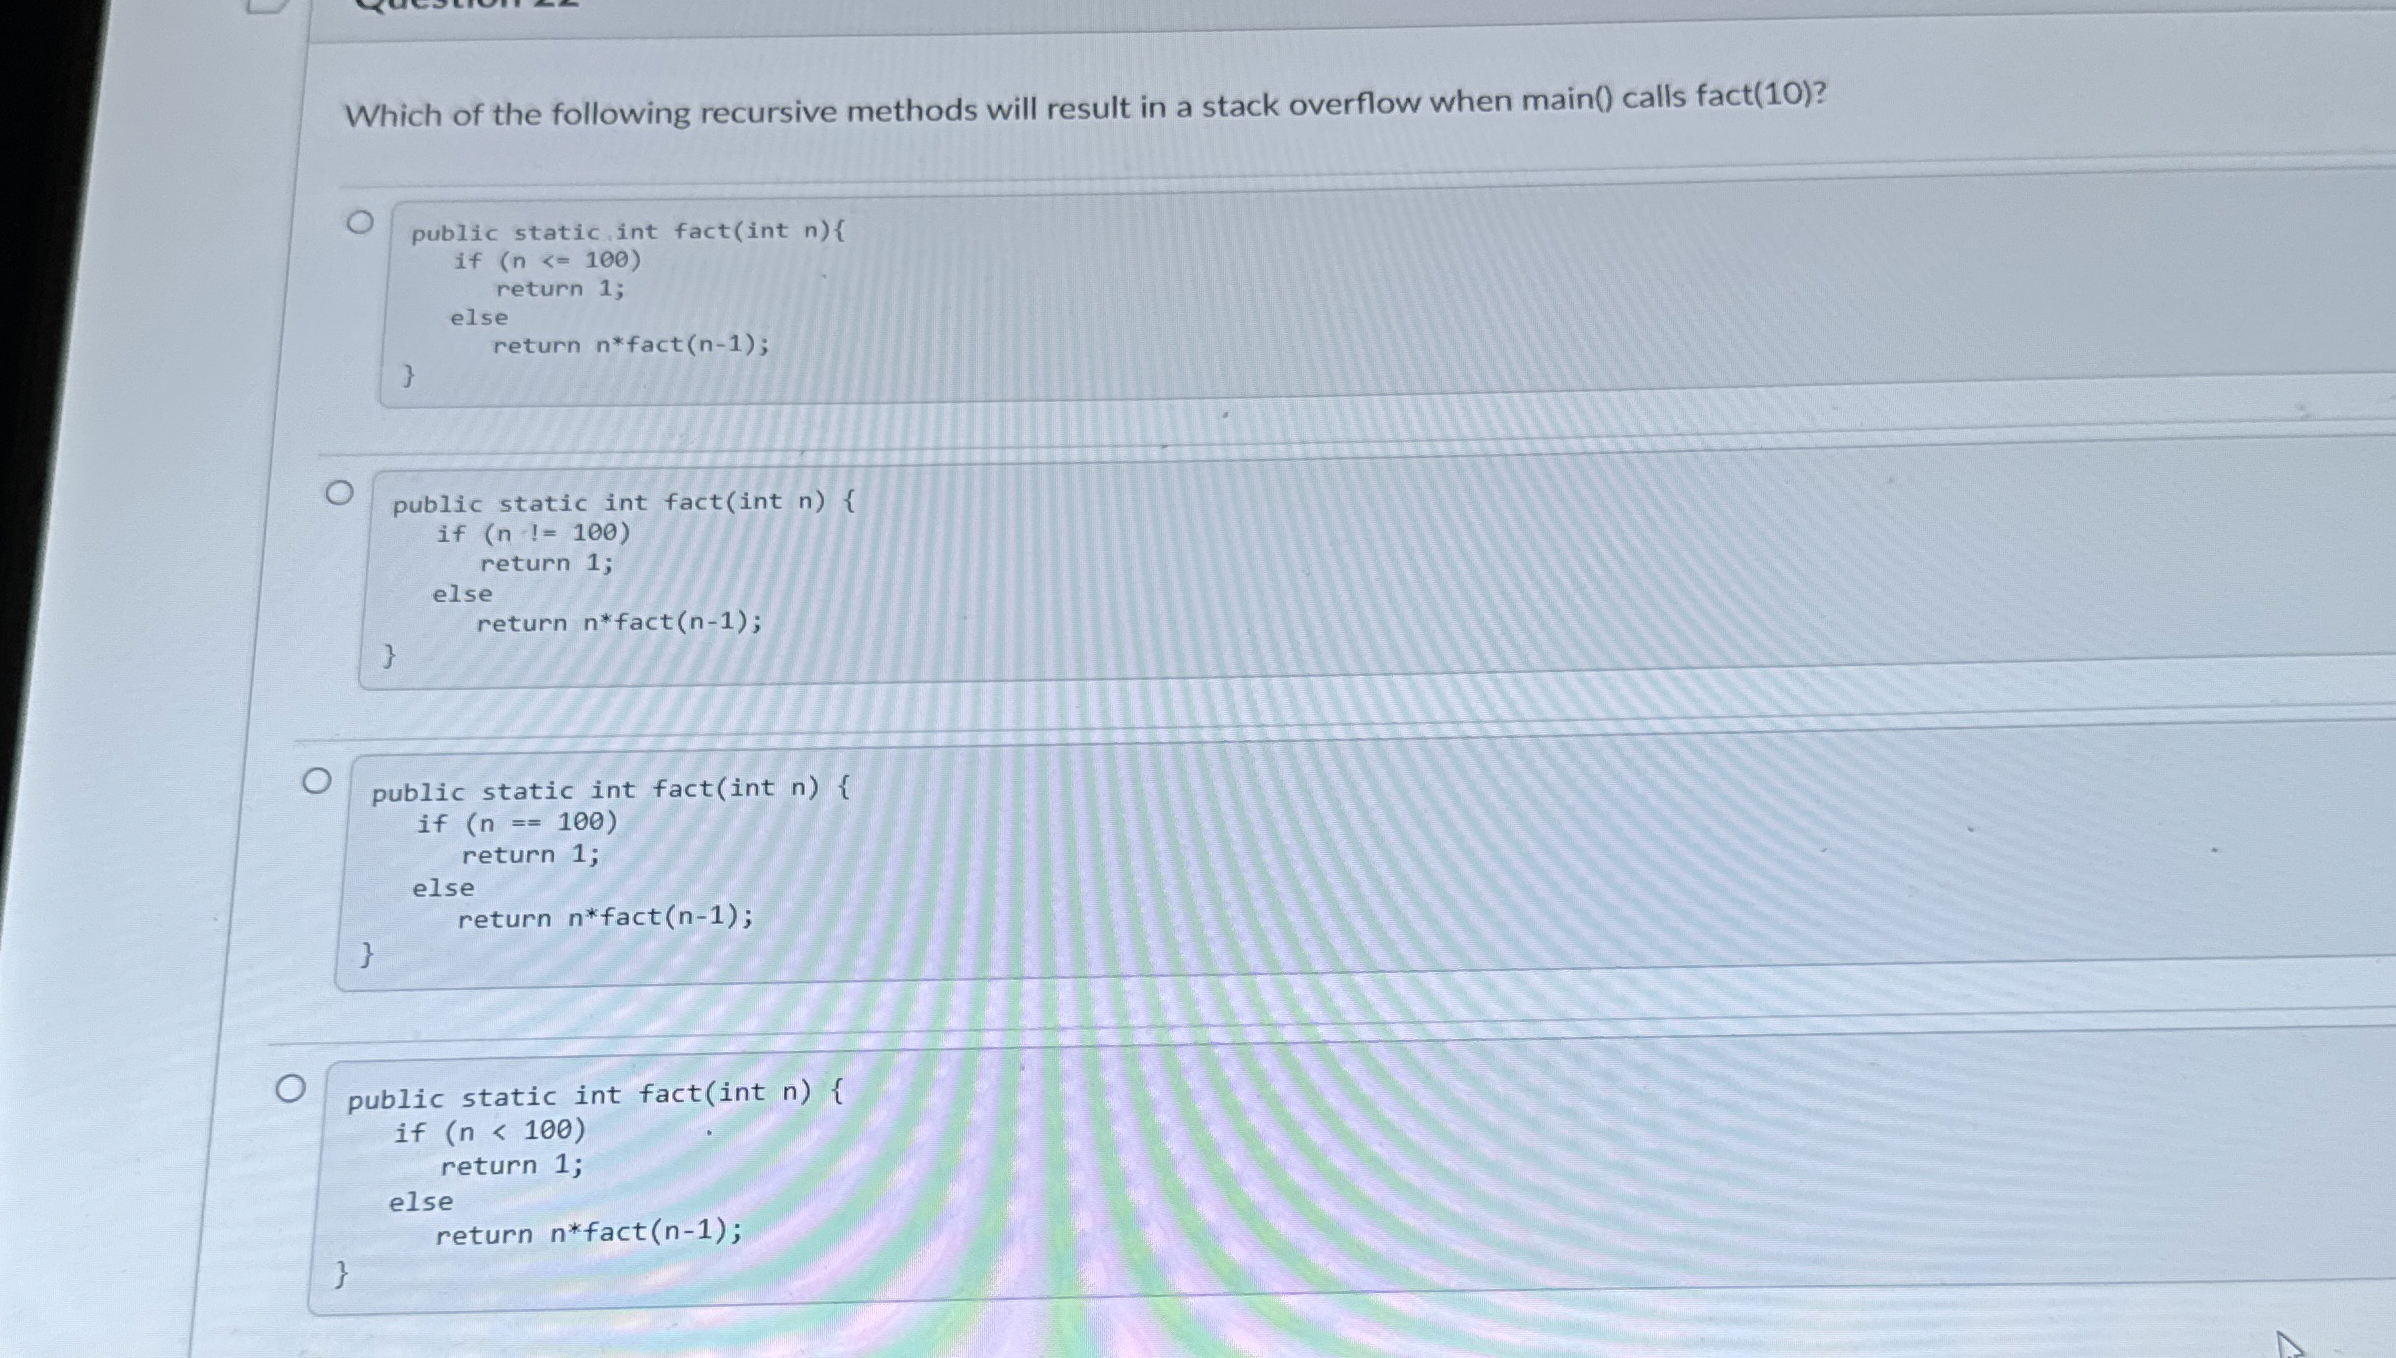Image resolution: width=2396 pixels, height=1358 pixels.
Task: Click method signature in second answer block
Action: [623, 501]
